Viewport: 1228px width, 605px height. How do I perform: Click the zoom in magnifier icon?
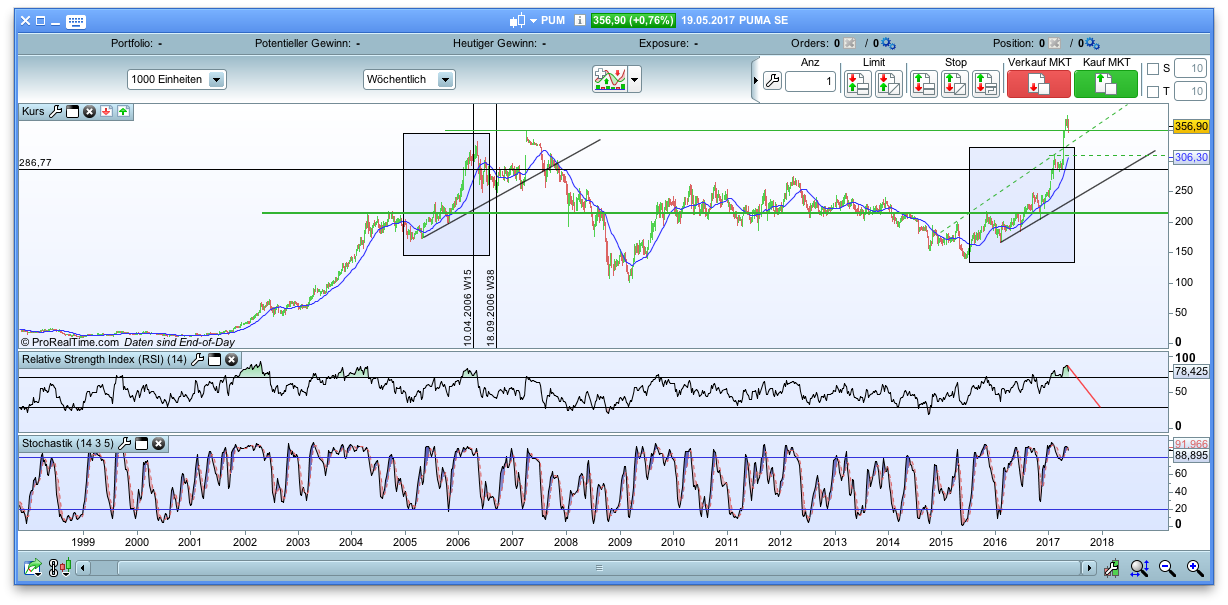(x=1194, y=568)
